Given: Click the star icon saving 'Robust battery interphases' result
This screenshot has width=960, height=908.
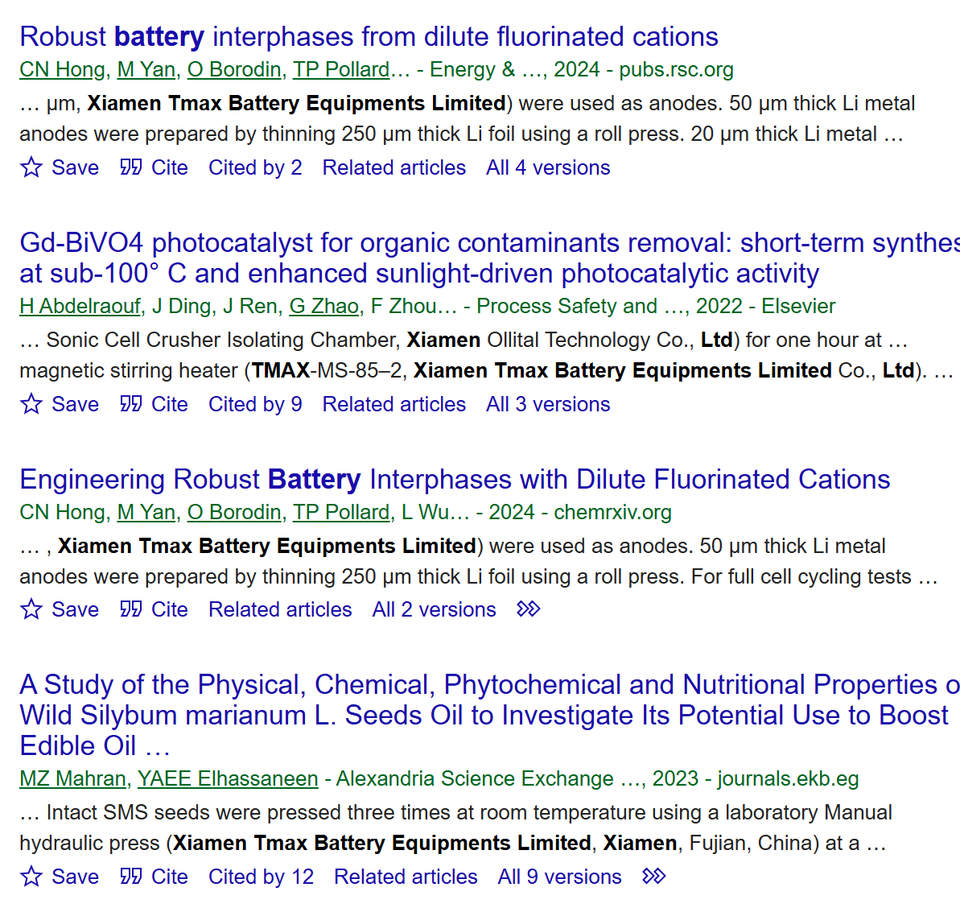Looking at the screenshot, I should click(32, 168).
